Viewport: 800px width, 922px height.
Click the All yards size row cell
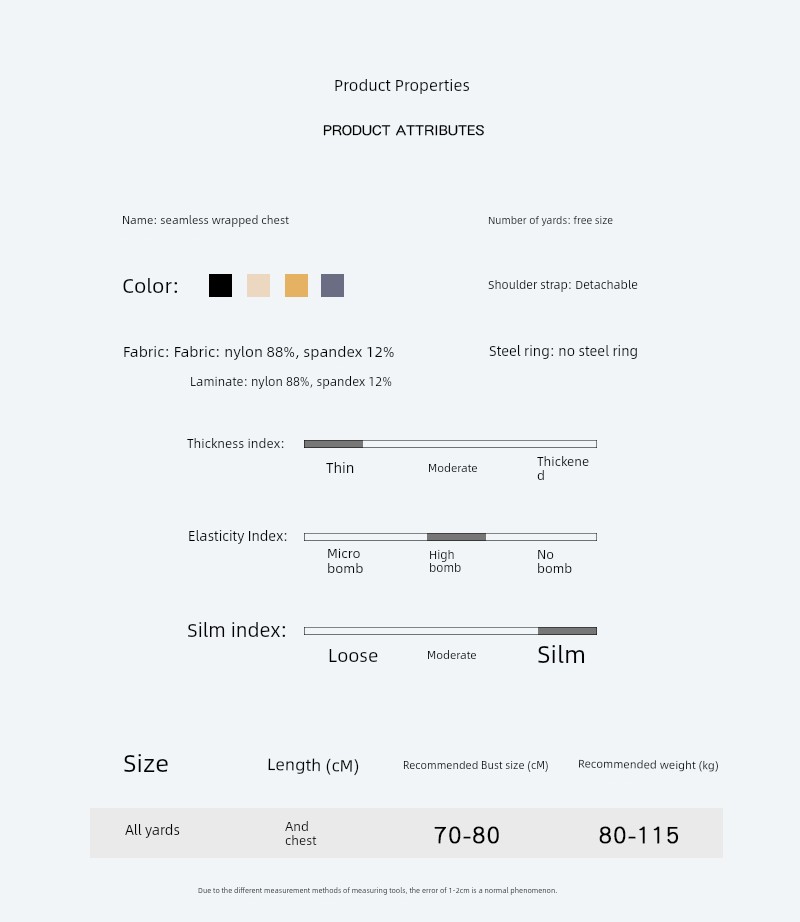coord(152,830)
